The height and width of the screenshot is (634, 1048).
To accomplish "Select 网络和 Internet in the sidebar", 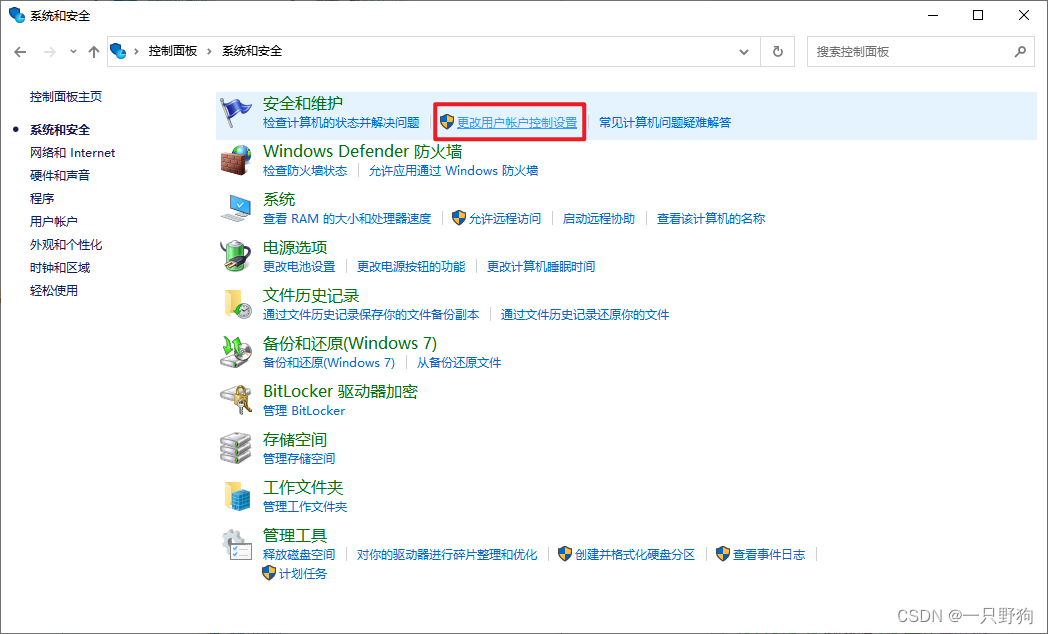I will click(72, 153).
